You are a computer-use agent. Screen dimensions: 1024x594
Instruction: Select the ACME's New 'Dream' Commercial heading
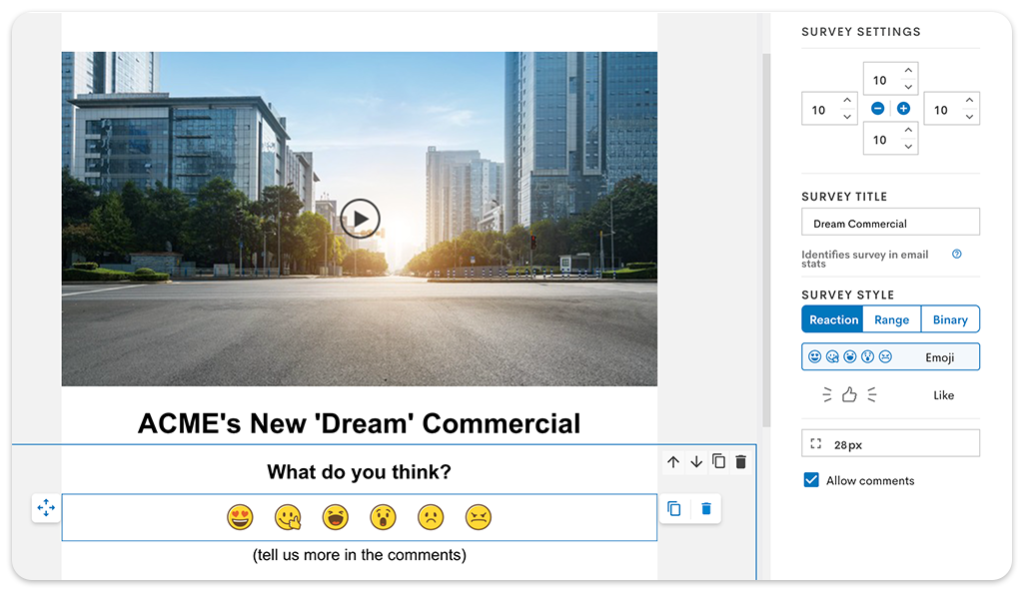pyautogui.click(x=359, y=424)
